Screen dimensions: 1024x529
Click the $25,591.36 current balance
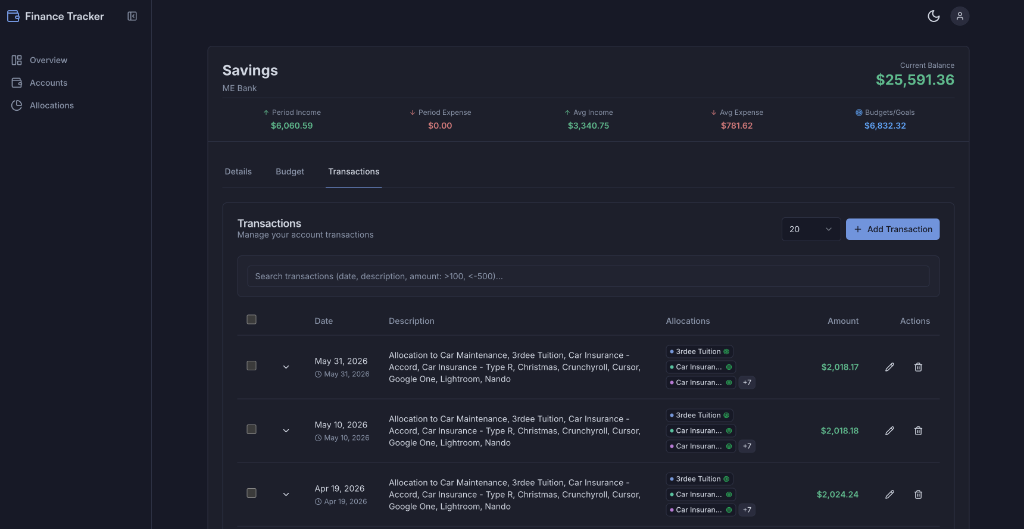pyautogui.click(x=915, y=80)
